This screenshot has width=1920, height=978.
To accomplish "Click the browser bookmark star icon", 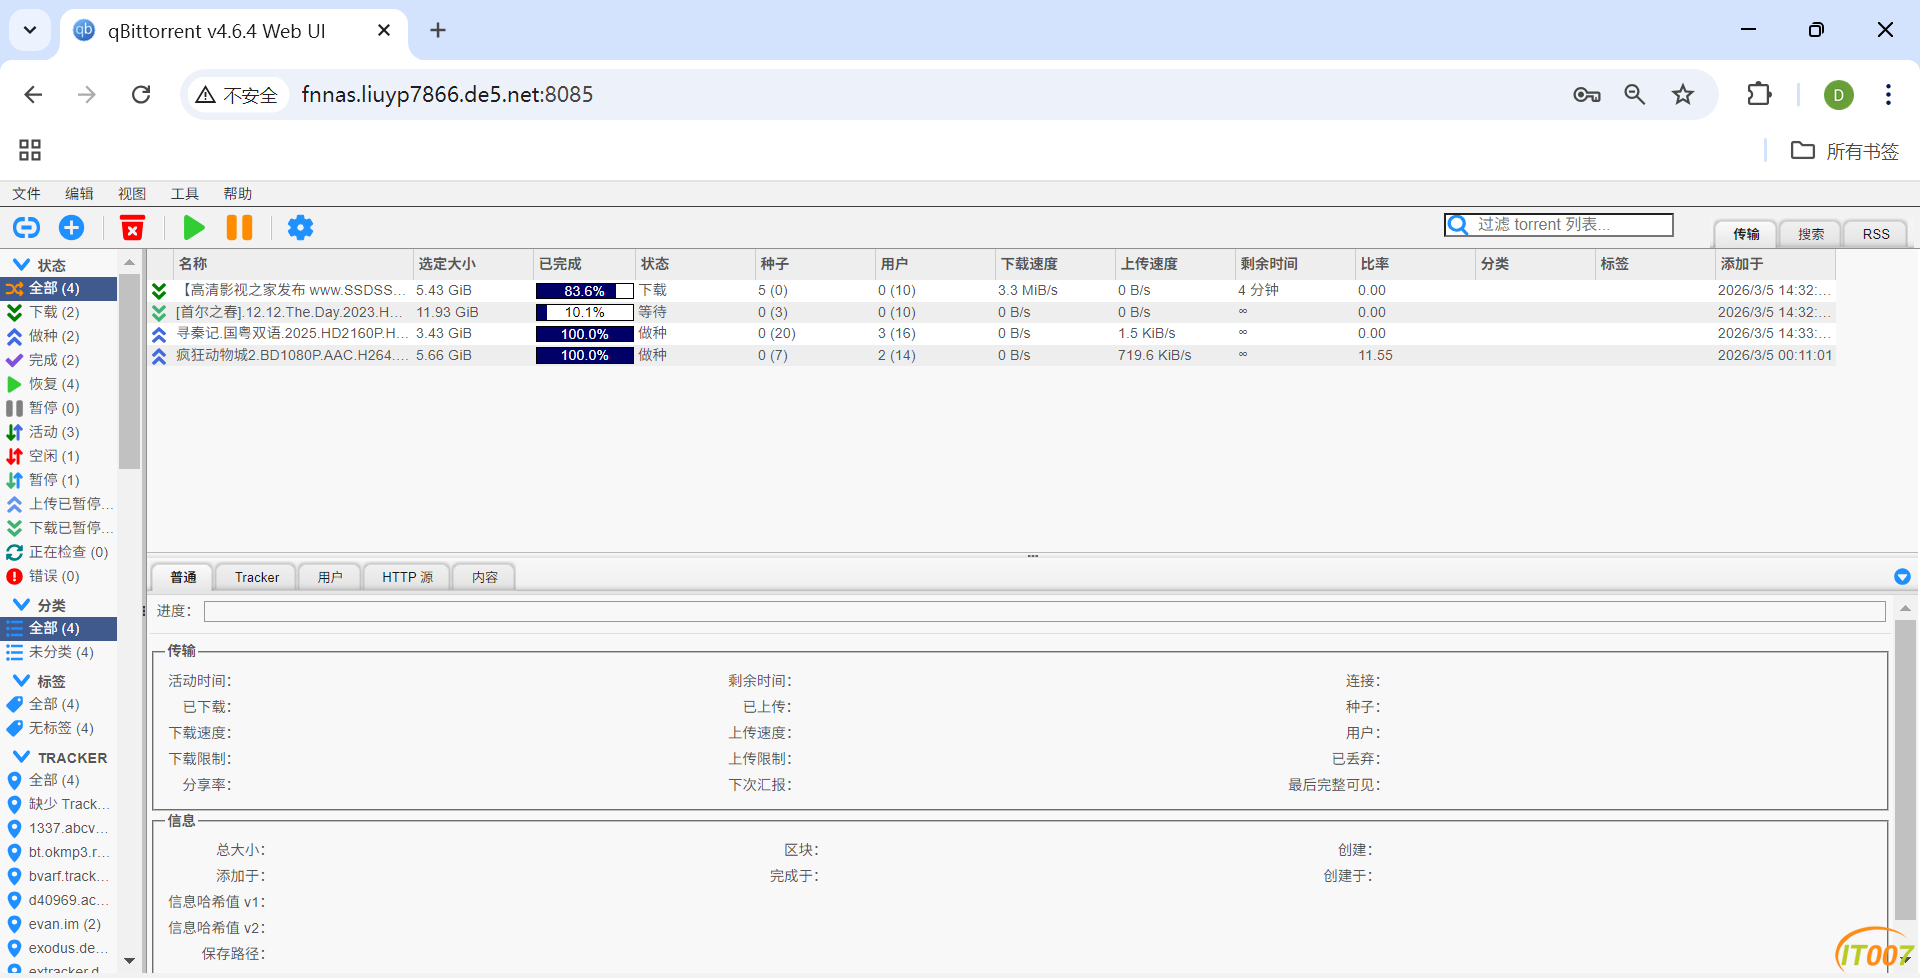I will (x=1683, y=95).
